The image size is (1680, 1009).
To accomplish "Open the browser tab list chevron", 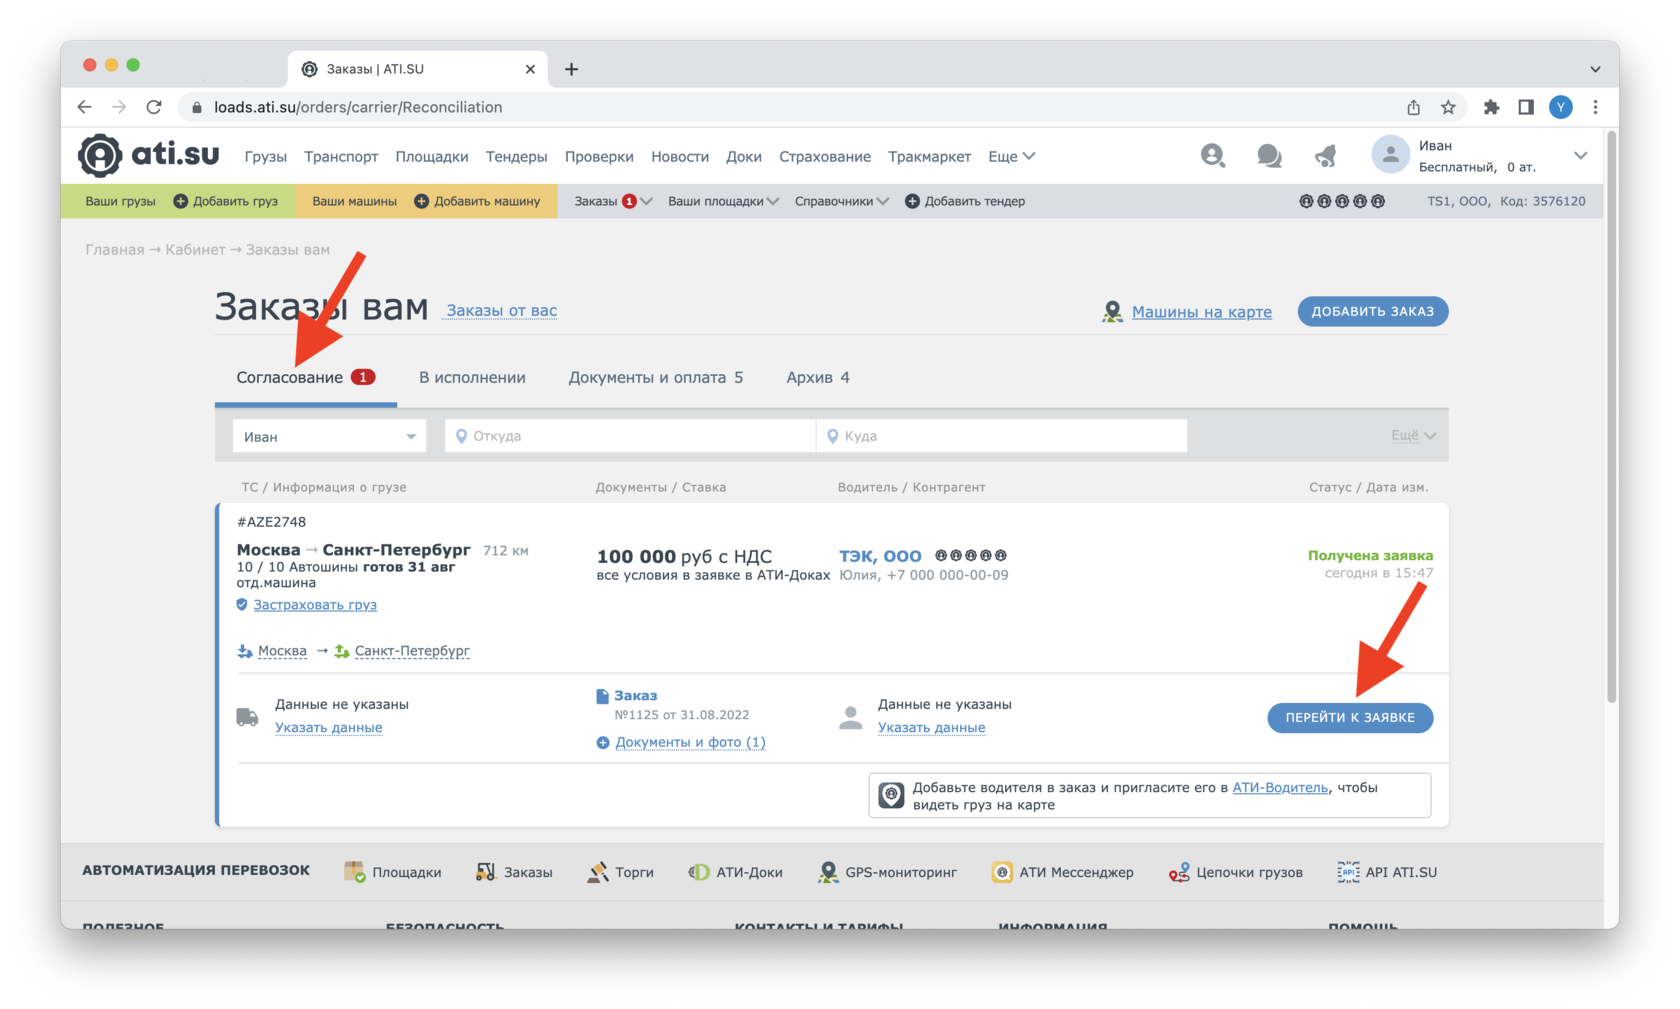I will [1595, 69].
